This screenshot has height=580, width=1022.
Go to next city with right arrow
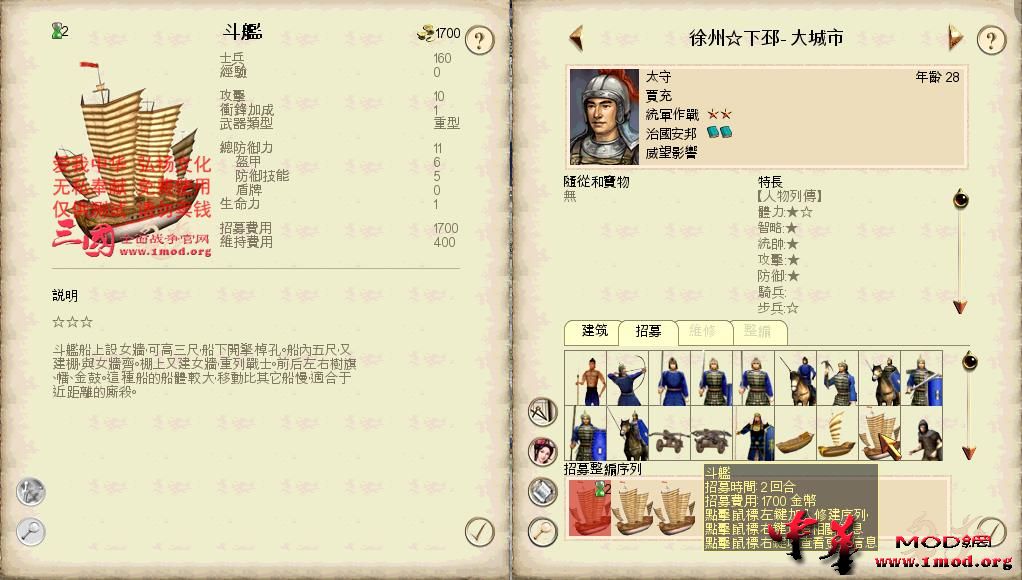click(x=955, y=38)
